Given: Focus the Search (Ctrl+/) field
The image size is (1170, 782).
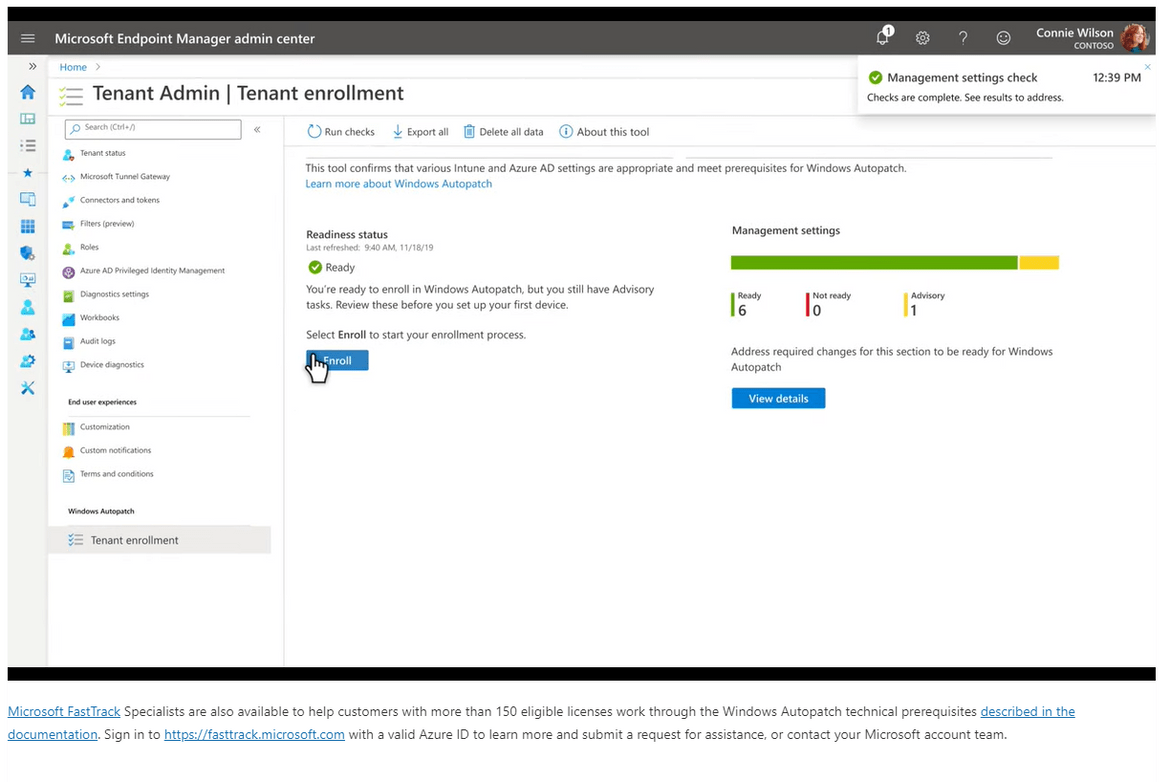Looking at the screenshot, I should (x=153, y=129).
